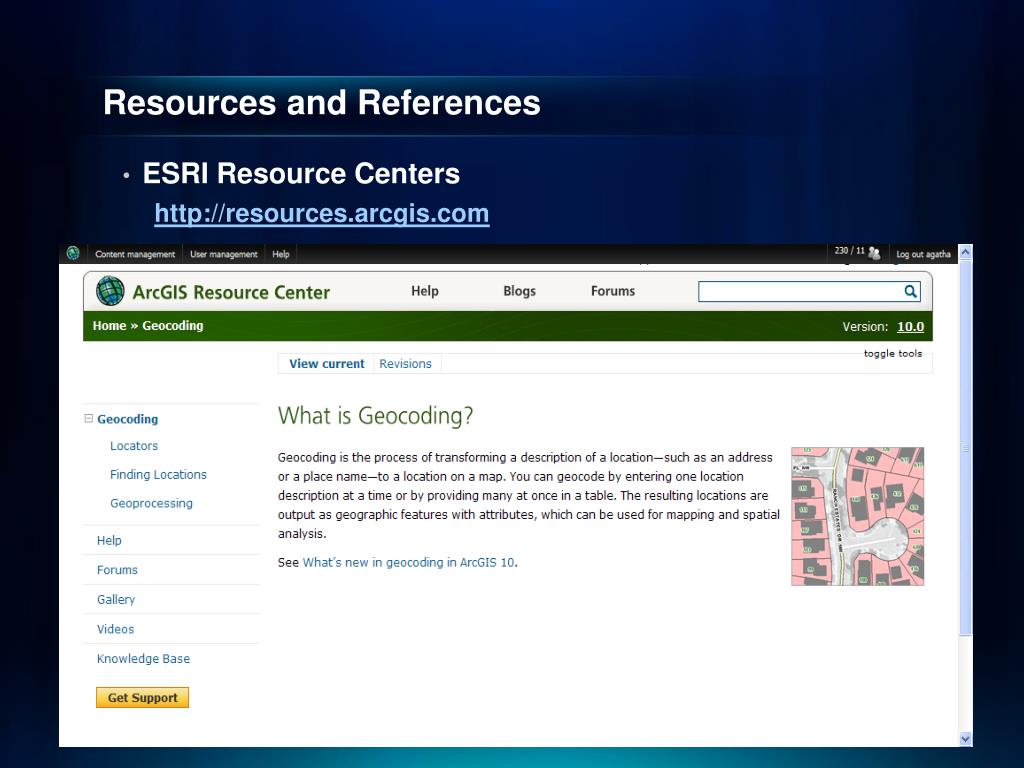
Task: Open Geocoding in the sidebar
Action: 127,419
